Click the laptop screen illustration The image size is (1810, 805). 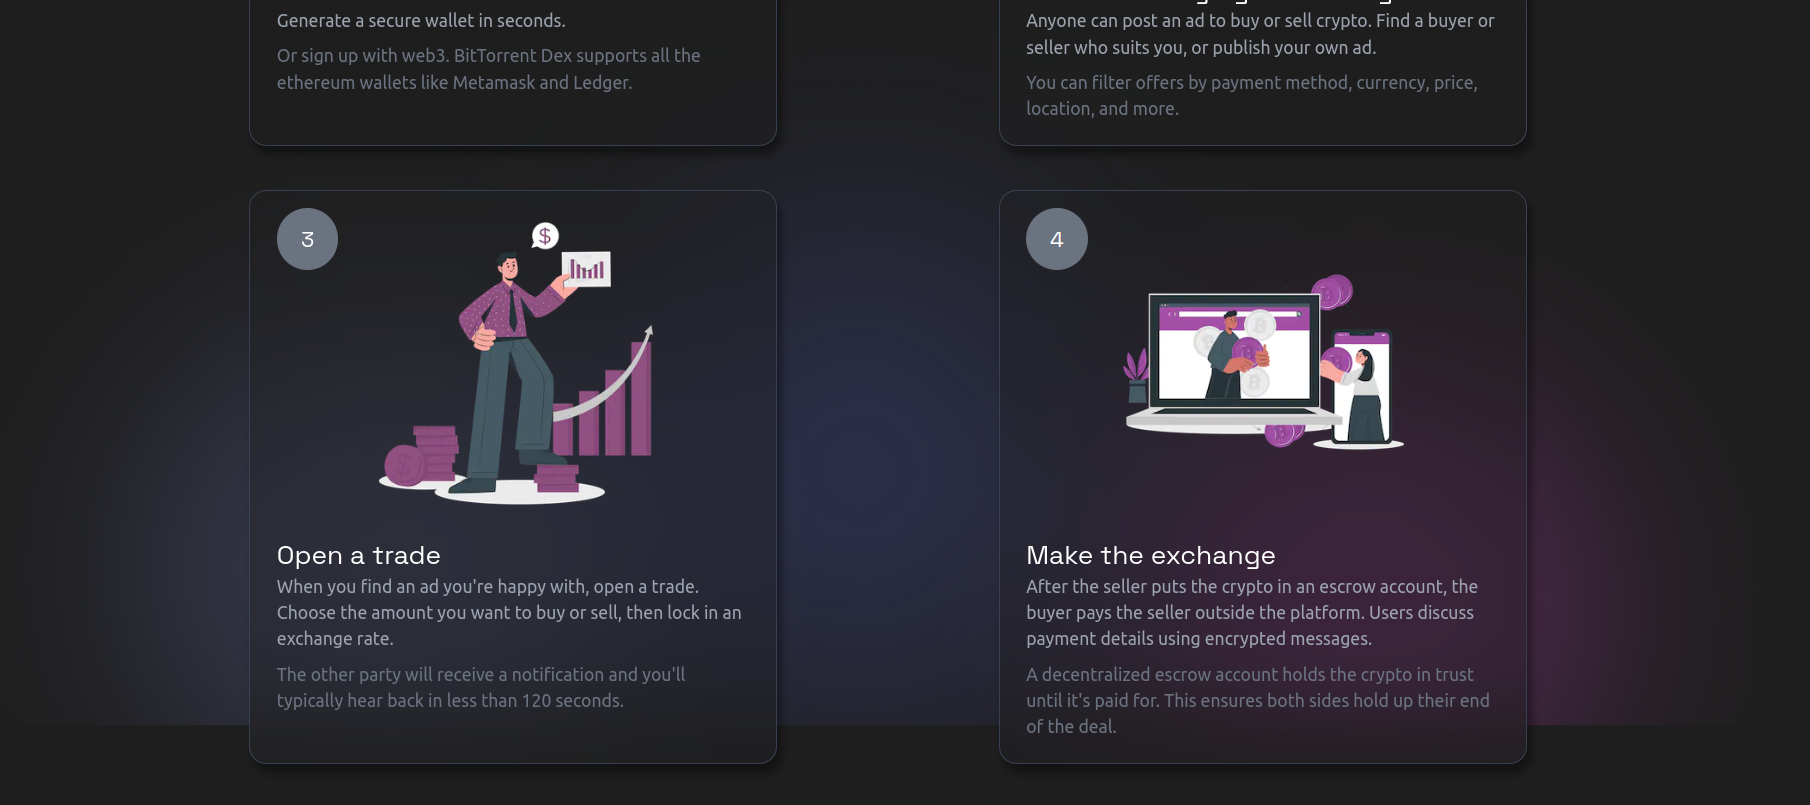click(1234, 351)
